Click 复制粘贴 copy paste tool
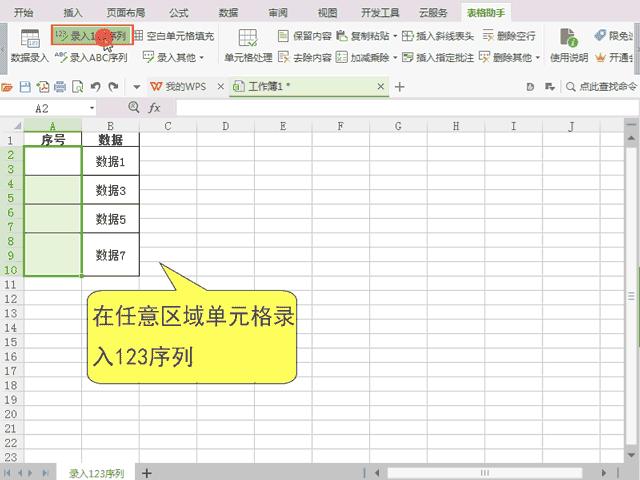This screenshot has width=640, height=480. click(x=363, y=36)
